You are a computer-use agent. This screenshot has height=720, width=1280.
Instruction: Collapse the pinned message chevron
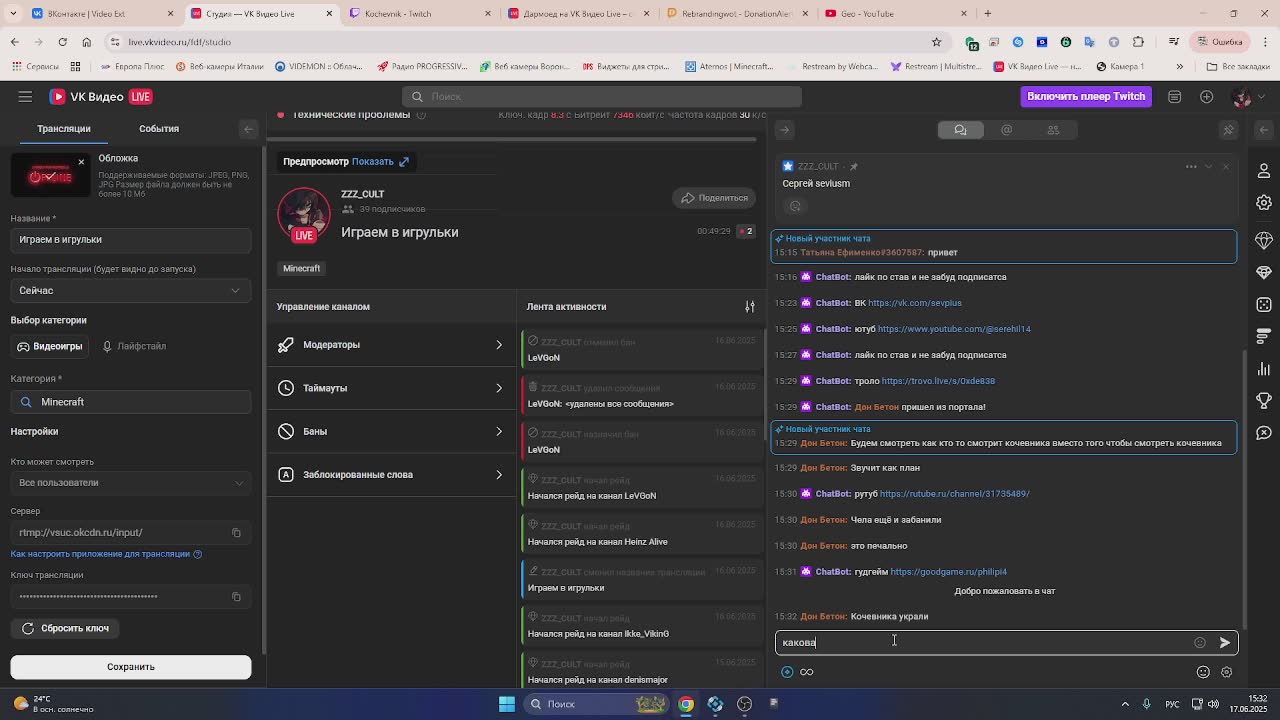[1208, 166]
